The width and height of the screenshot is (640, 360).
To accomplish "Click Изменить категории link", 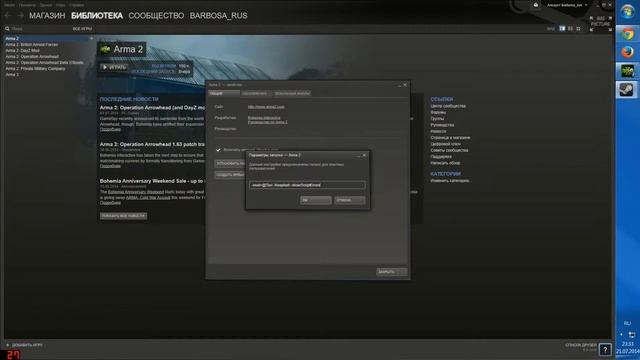I will pos(450,180).
